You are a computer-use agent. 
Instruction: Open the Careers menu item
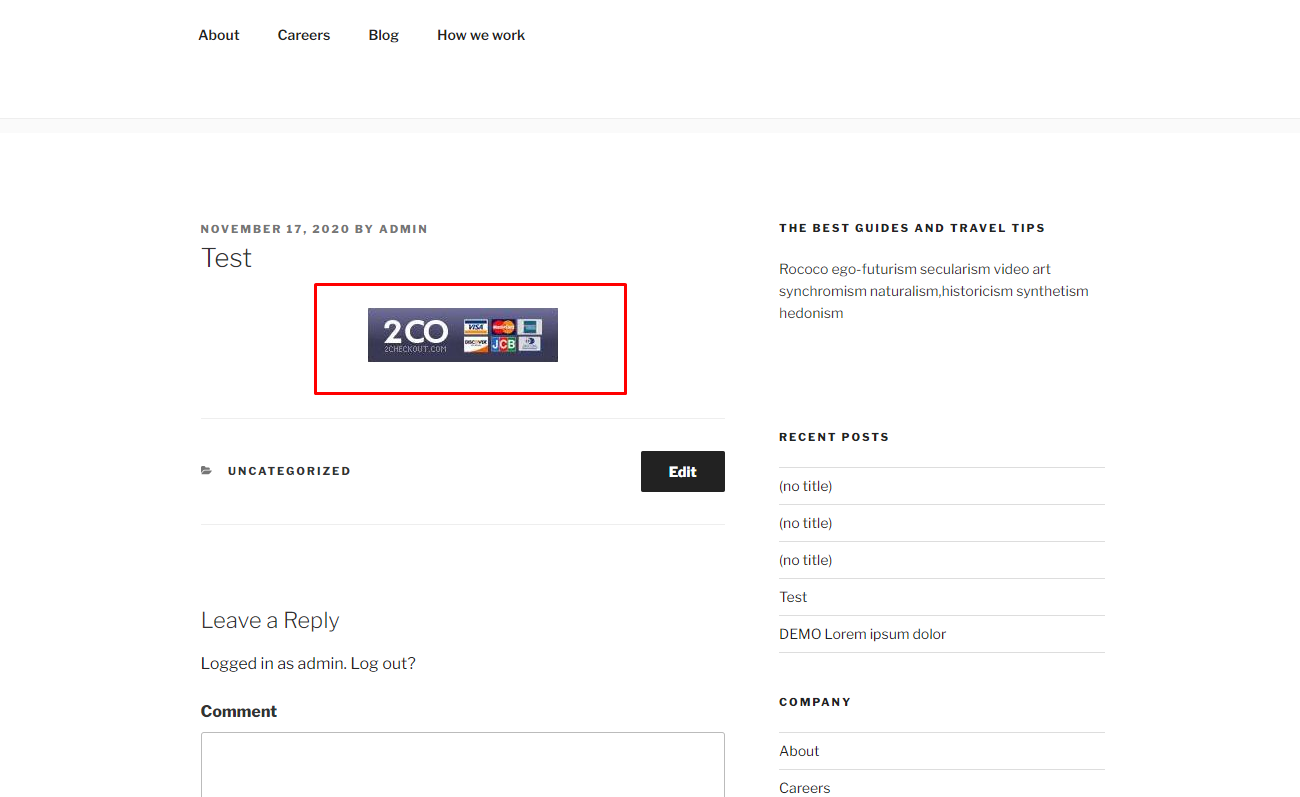tap(304, 35)
